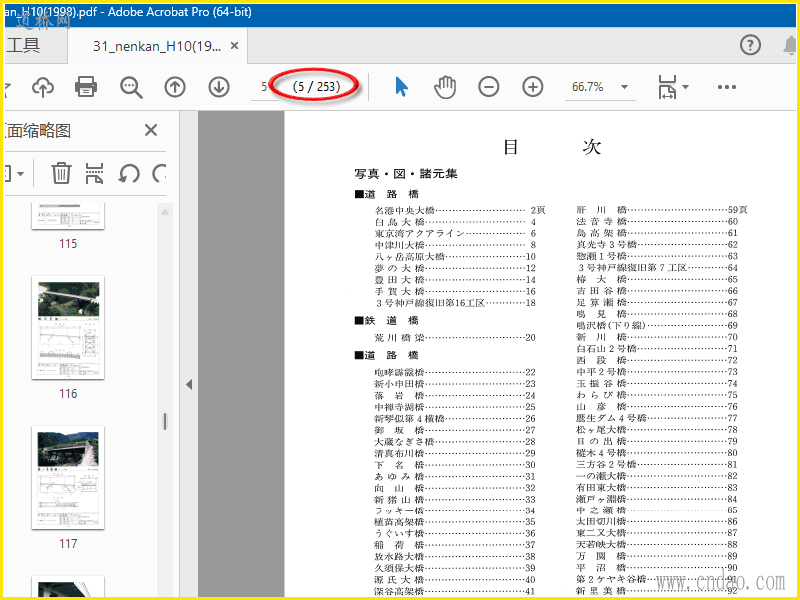
Task: Click the 放水路大橋 contents entry
Action: [455, 557]
